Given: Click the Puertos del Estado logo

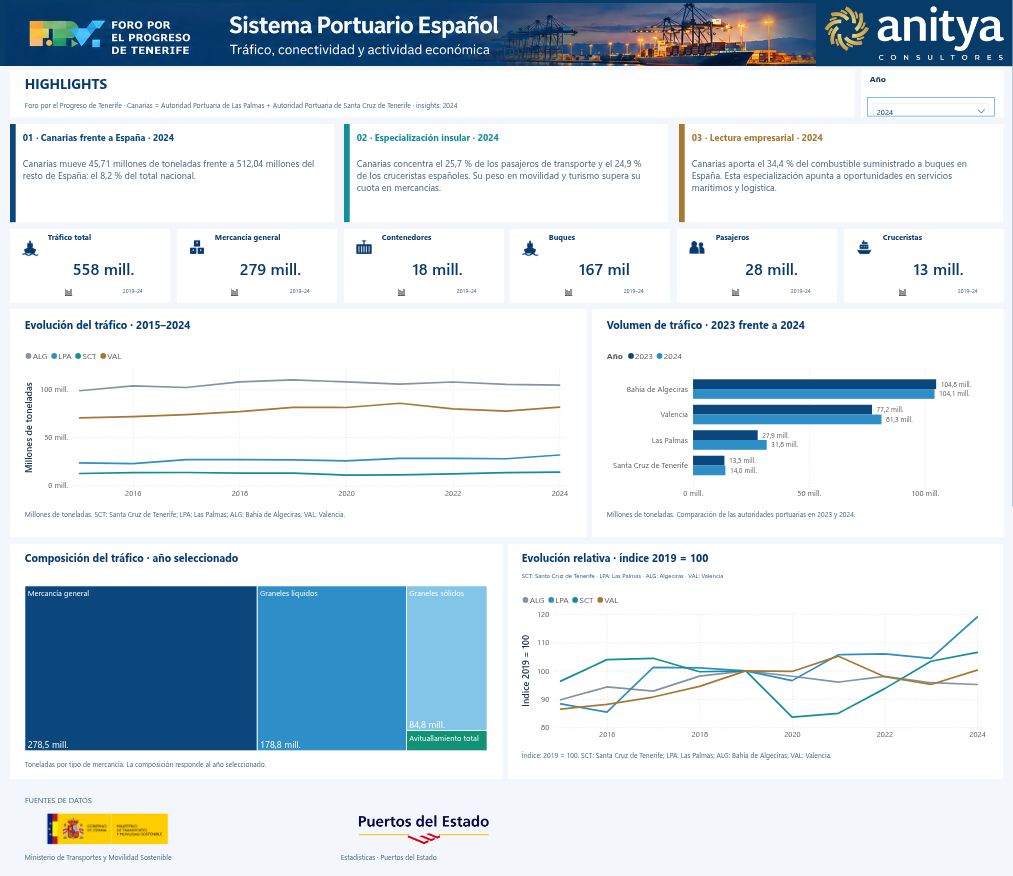Looking at the screenshot, I should point(423,828).
